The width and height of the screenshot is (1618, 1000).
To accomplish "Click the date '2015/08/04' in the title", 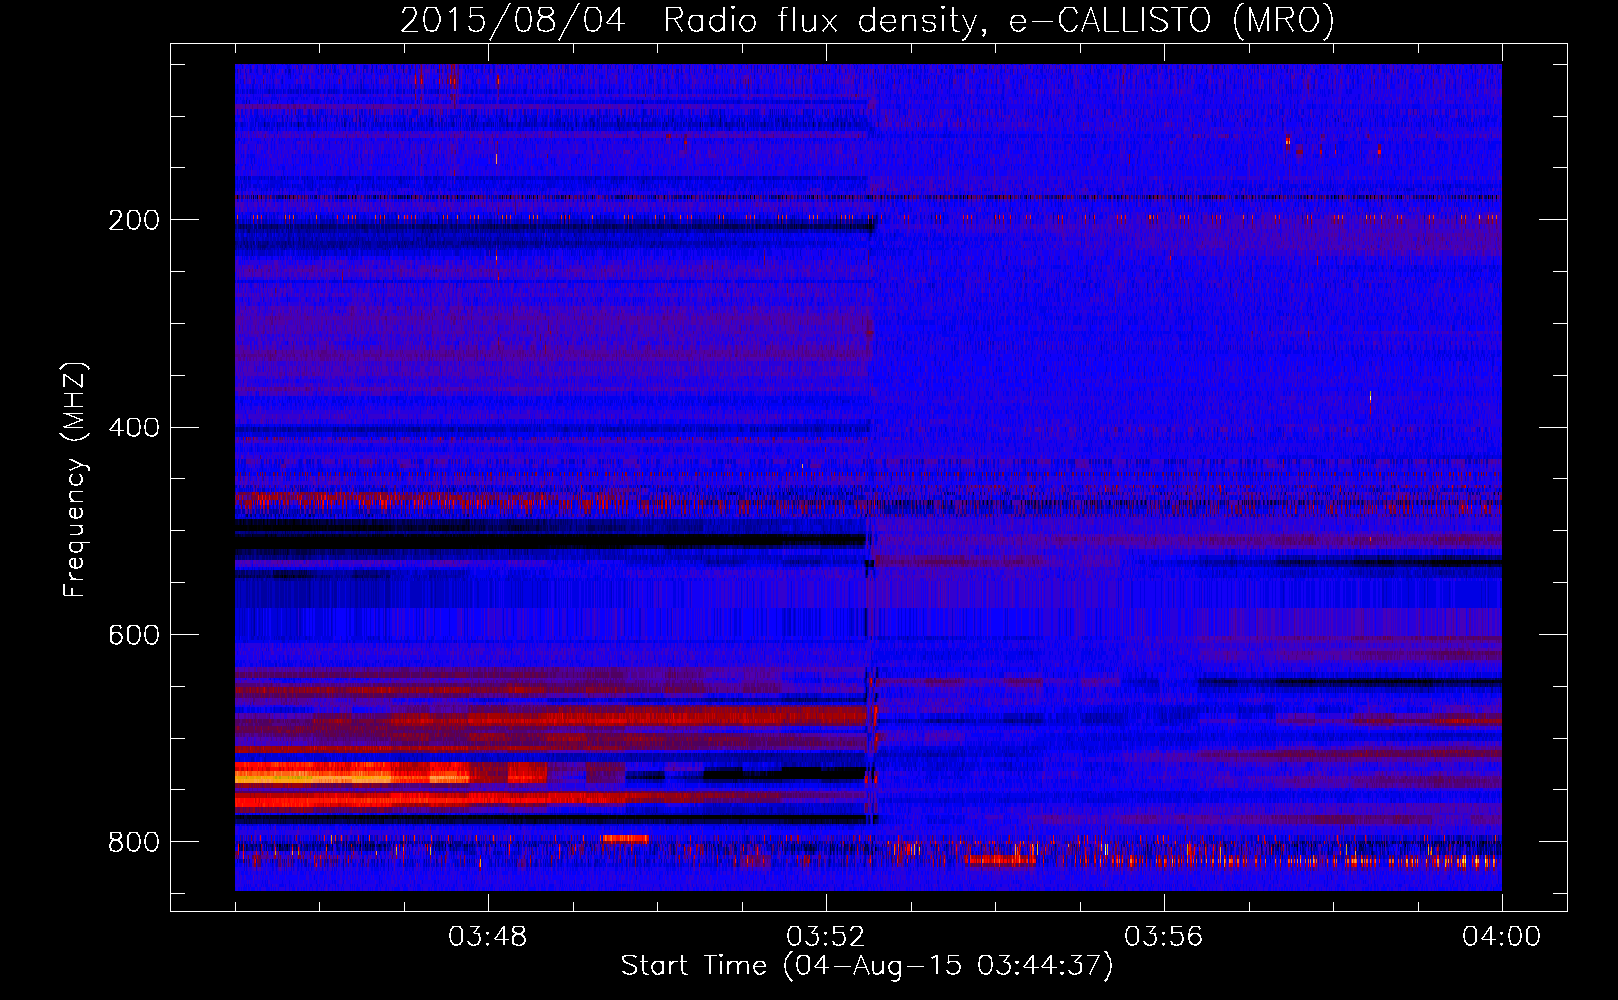I will [x=513, y=20].
